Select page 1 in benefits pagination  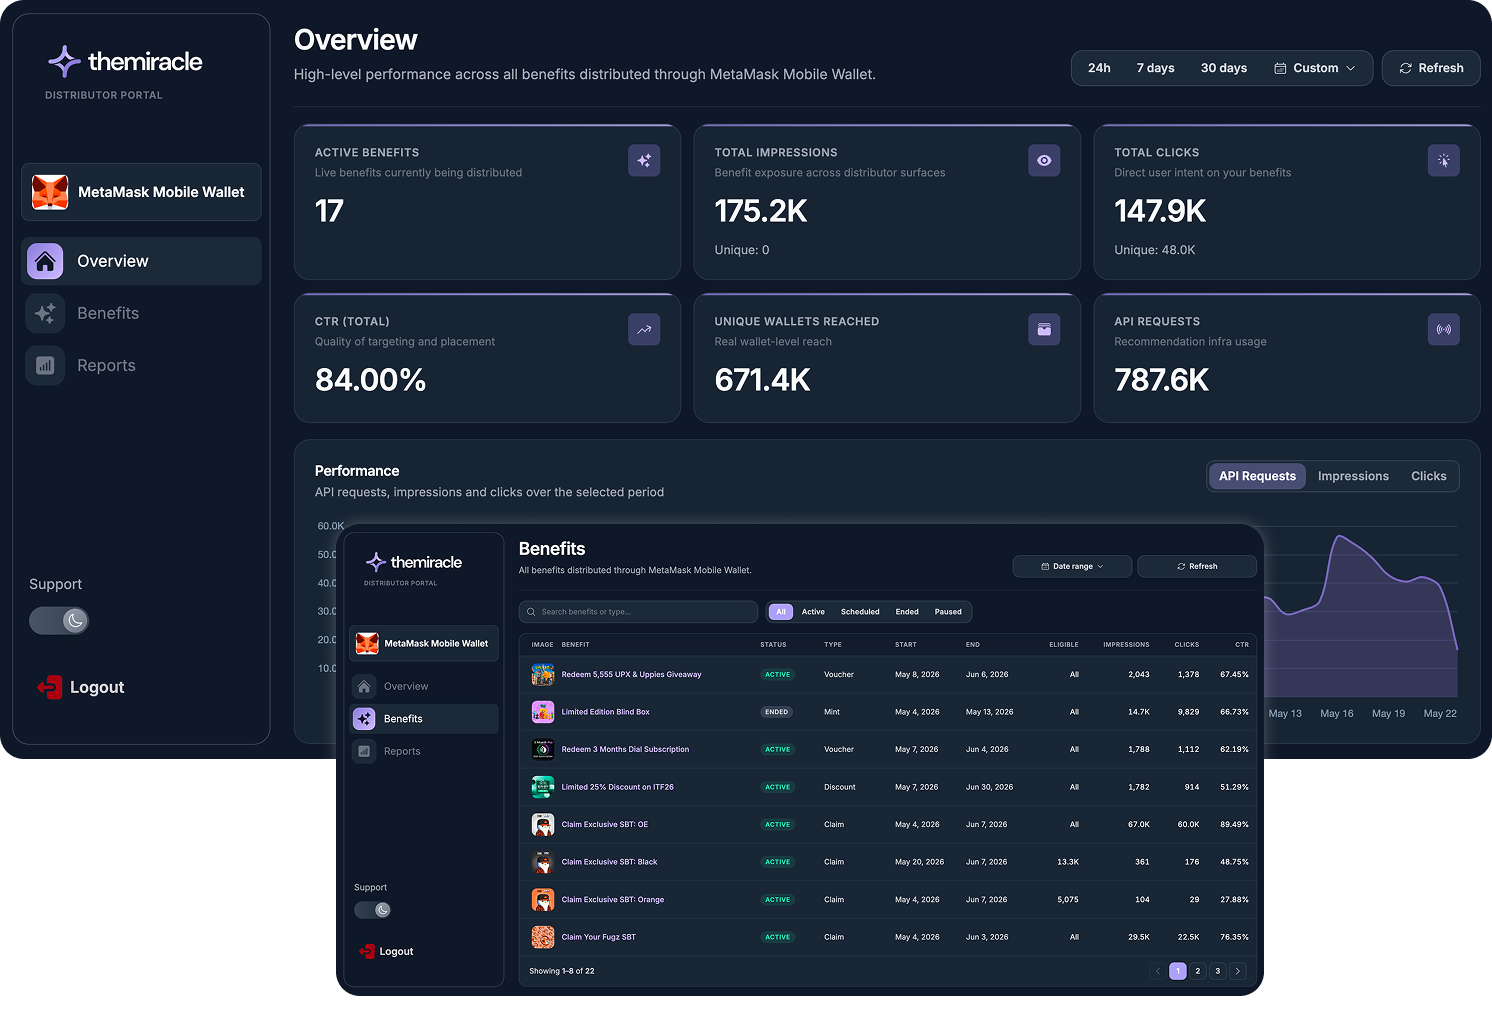click(1178, 971)
